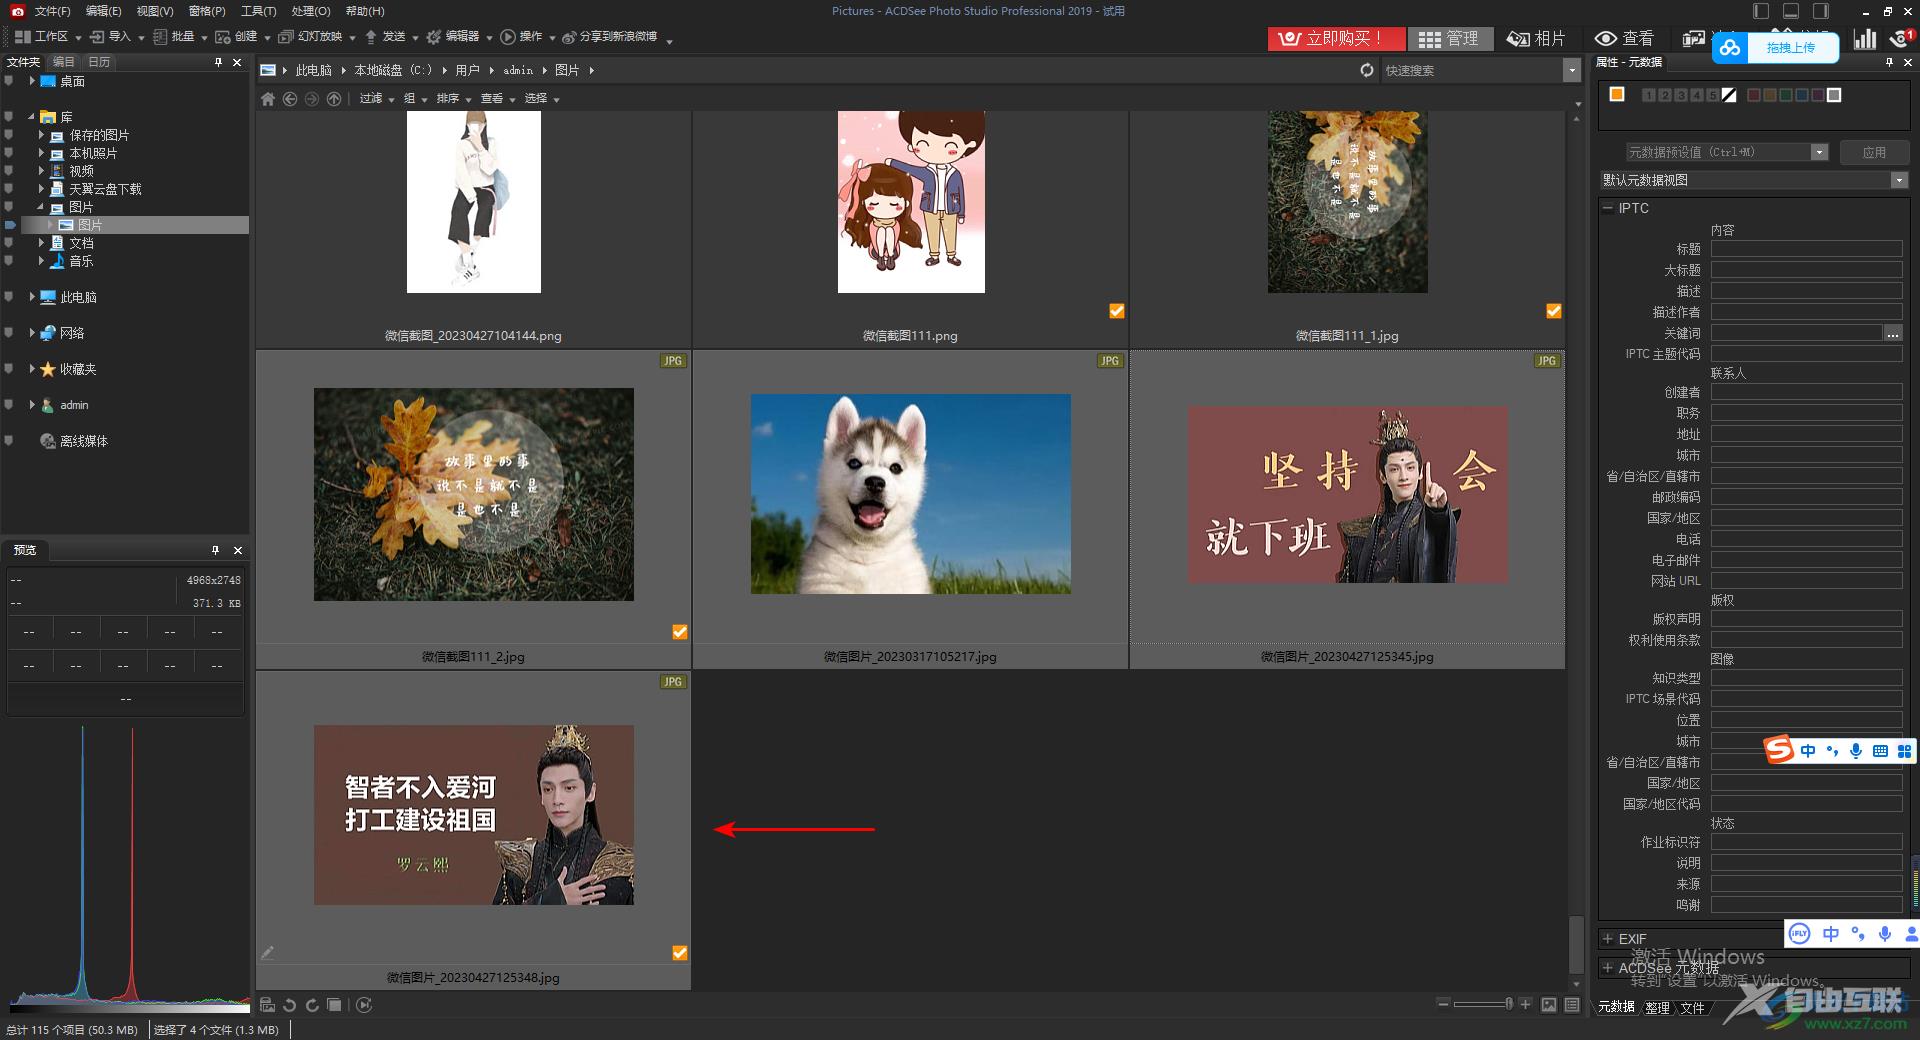1920x1040 pixels.
Task: Click the Sogou input method S icon
Action: [1779, 749]
